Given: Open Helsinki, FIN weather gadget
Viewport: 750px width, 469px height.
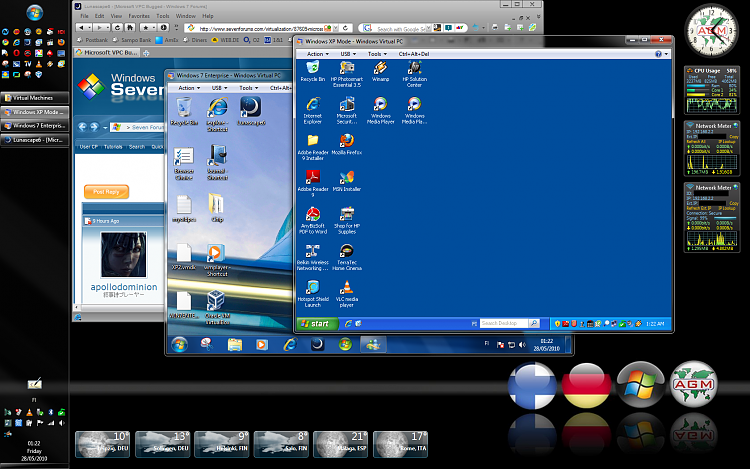Looking at the screenshot, I should point(221,444).
